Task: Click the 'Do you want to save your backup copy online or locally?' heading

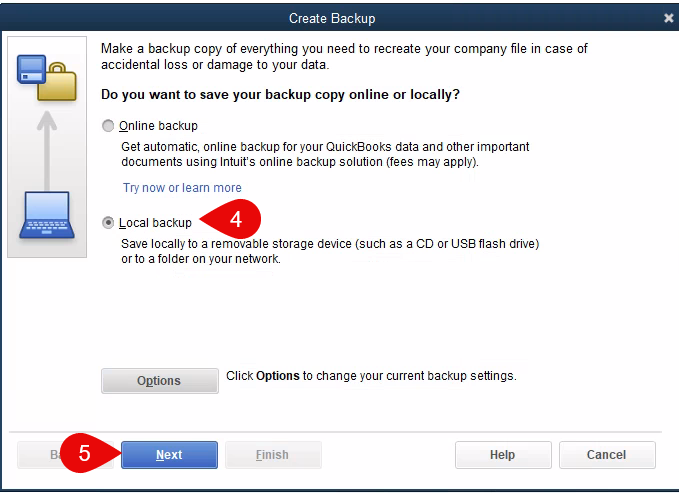Action: click(x=280, y=94)
